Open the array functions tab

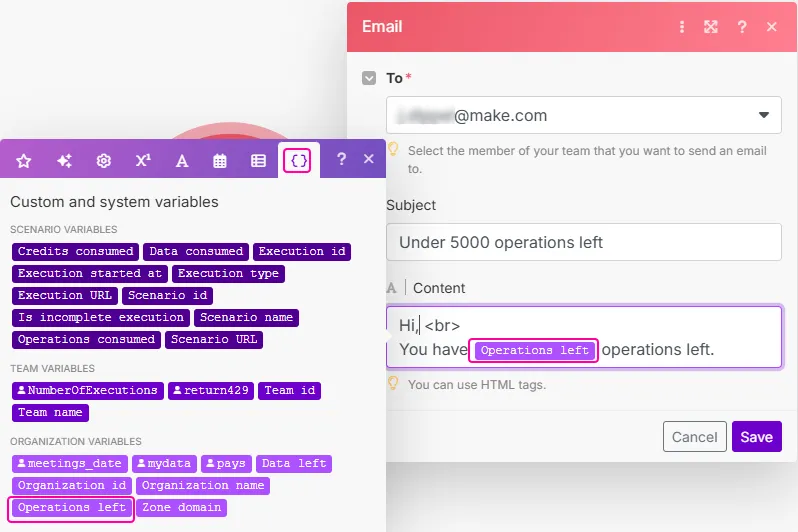[258, 160]
